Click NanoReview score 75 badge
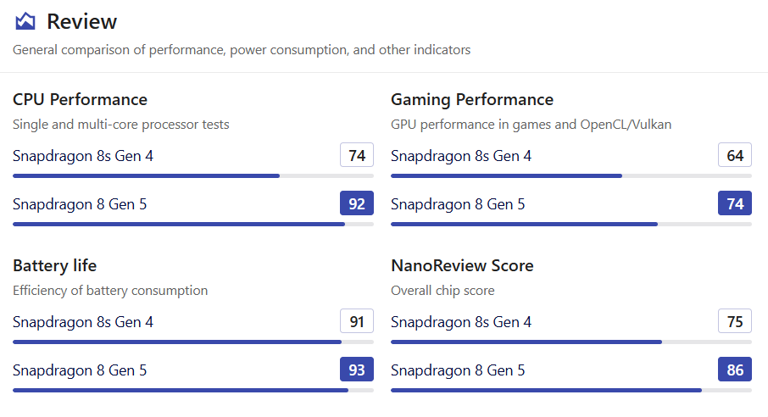Image resolution: width=768 pixels, height=417 pixels. coord(735,321)
